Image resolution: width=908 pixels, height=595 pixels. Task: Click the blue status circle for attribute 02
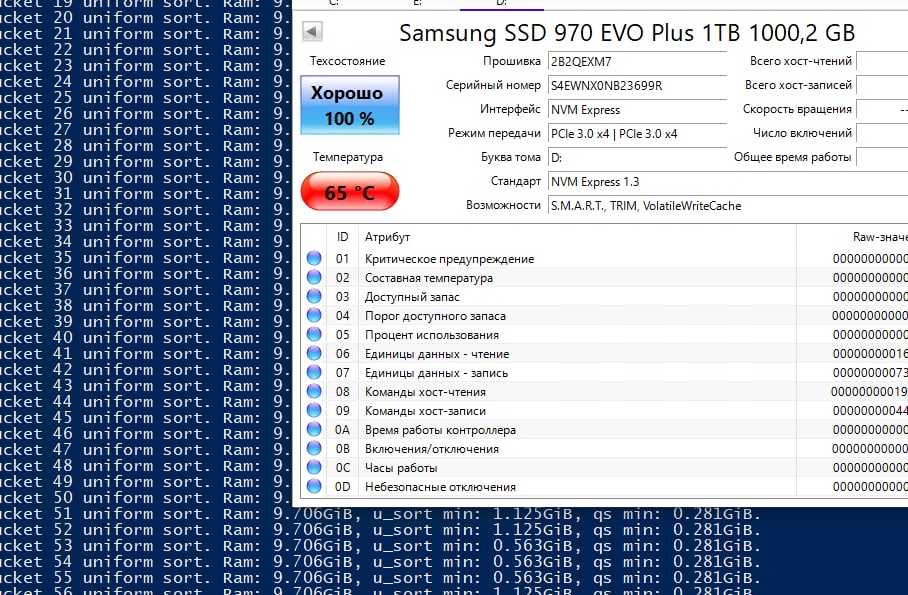tap(314, 277)
